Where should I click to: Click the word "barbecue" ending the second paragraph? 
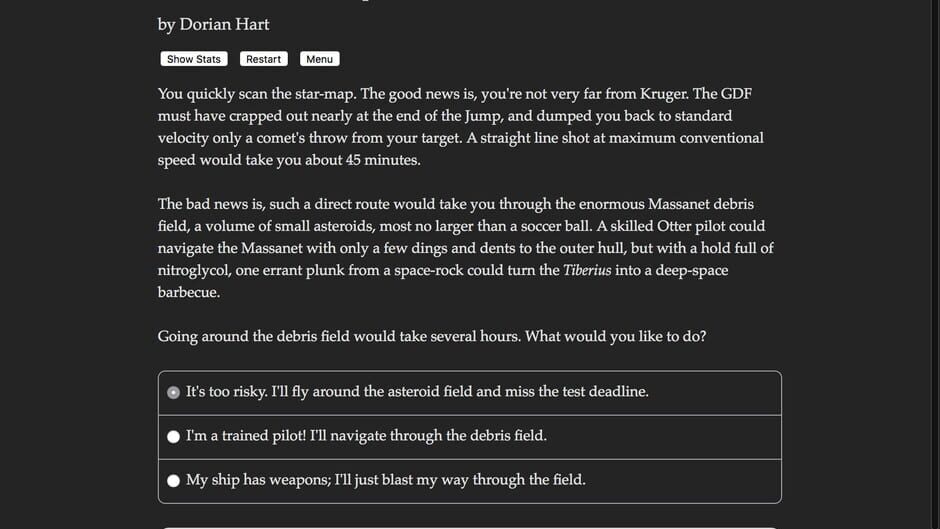(188, 292)
